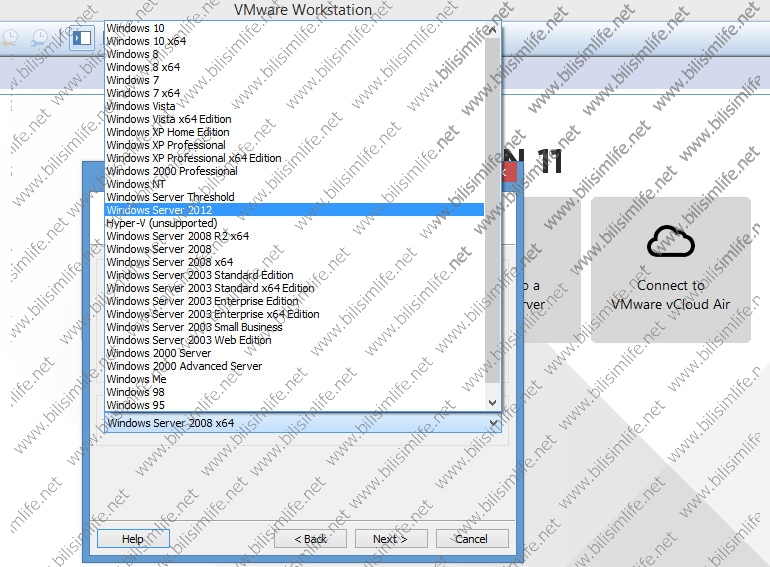This screenshot has height=567, width=770.
Task: Select Windows 10 x64 entry
Action: pyautogui.click(x=294, y=41)
